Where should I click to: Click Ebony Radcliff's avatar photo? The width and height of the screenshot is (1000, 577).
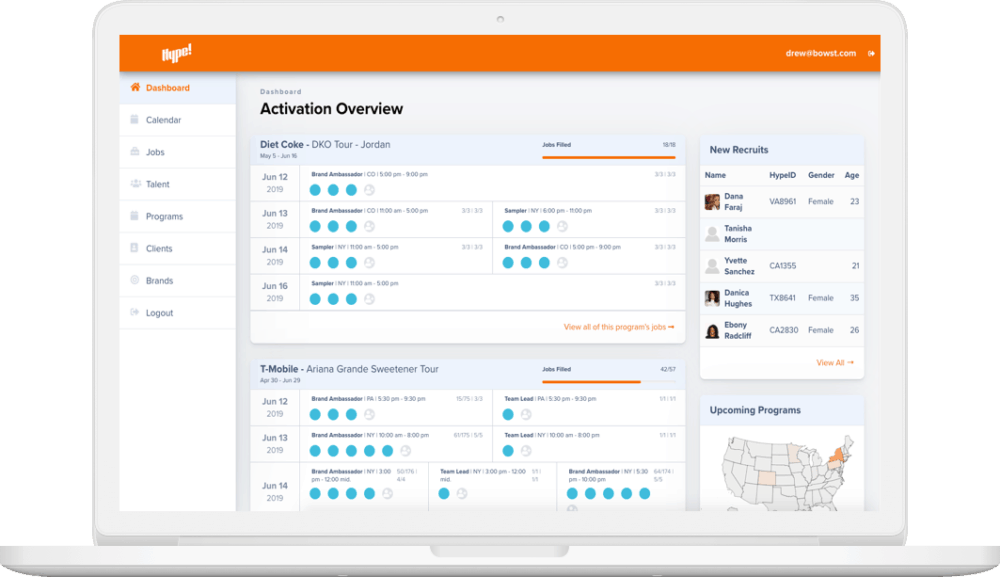[712, 330]
